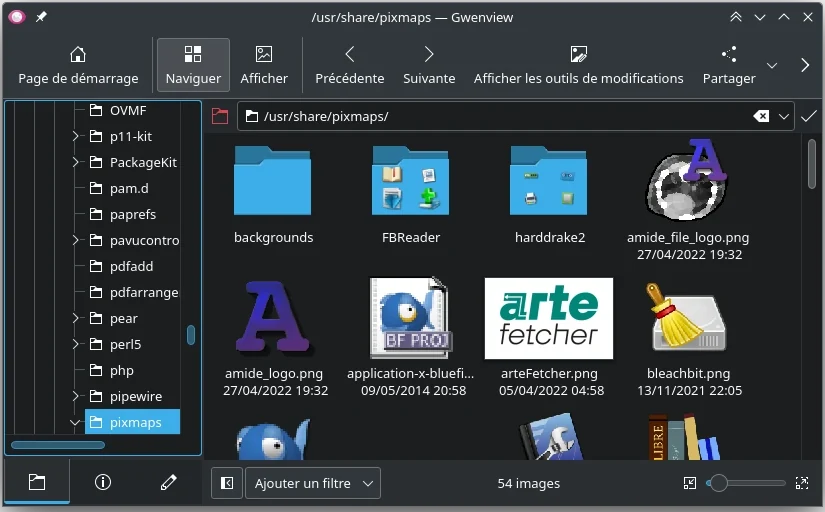Show Information sidebar tab
The width and height of the screenshot is (825, 512).
tap(103, 482)
